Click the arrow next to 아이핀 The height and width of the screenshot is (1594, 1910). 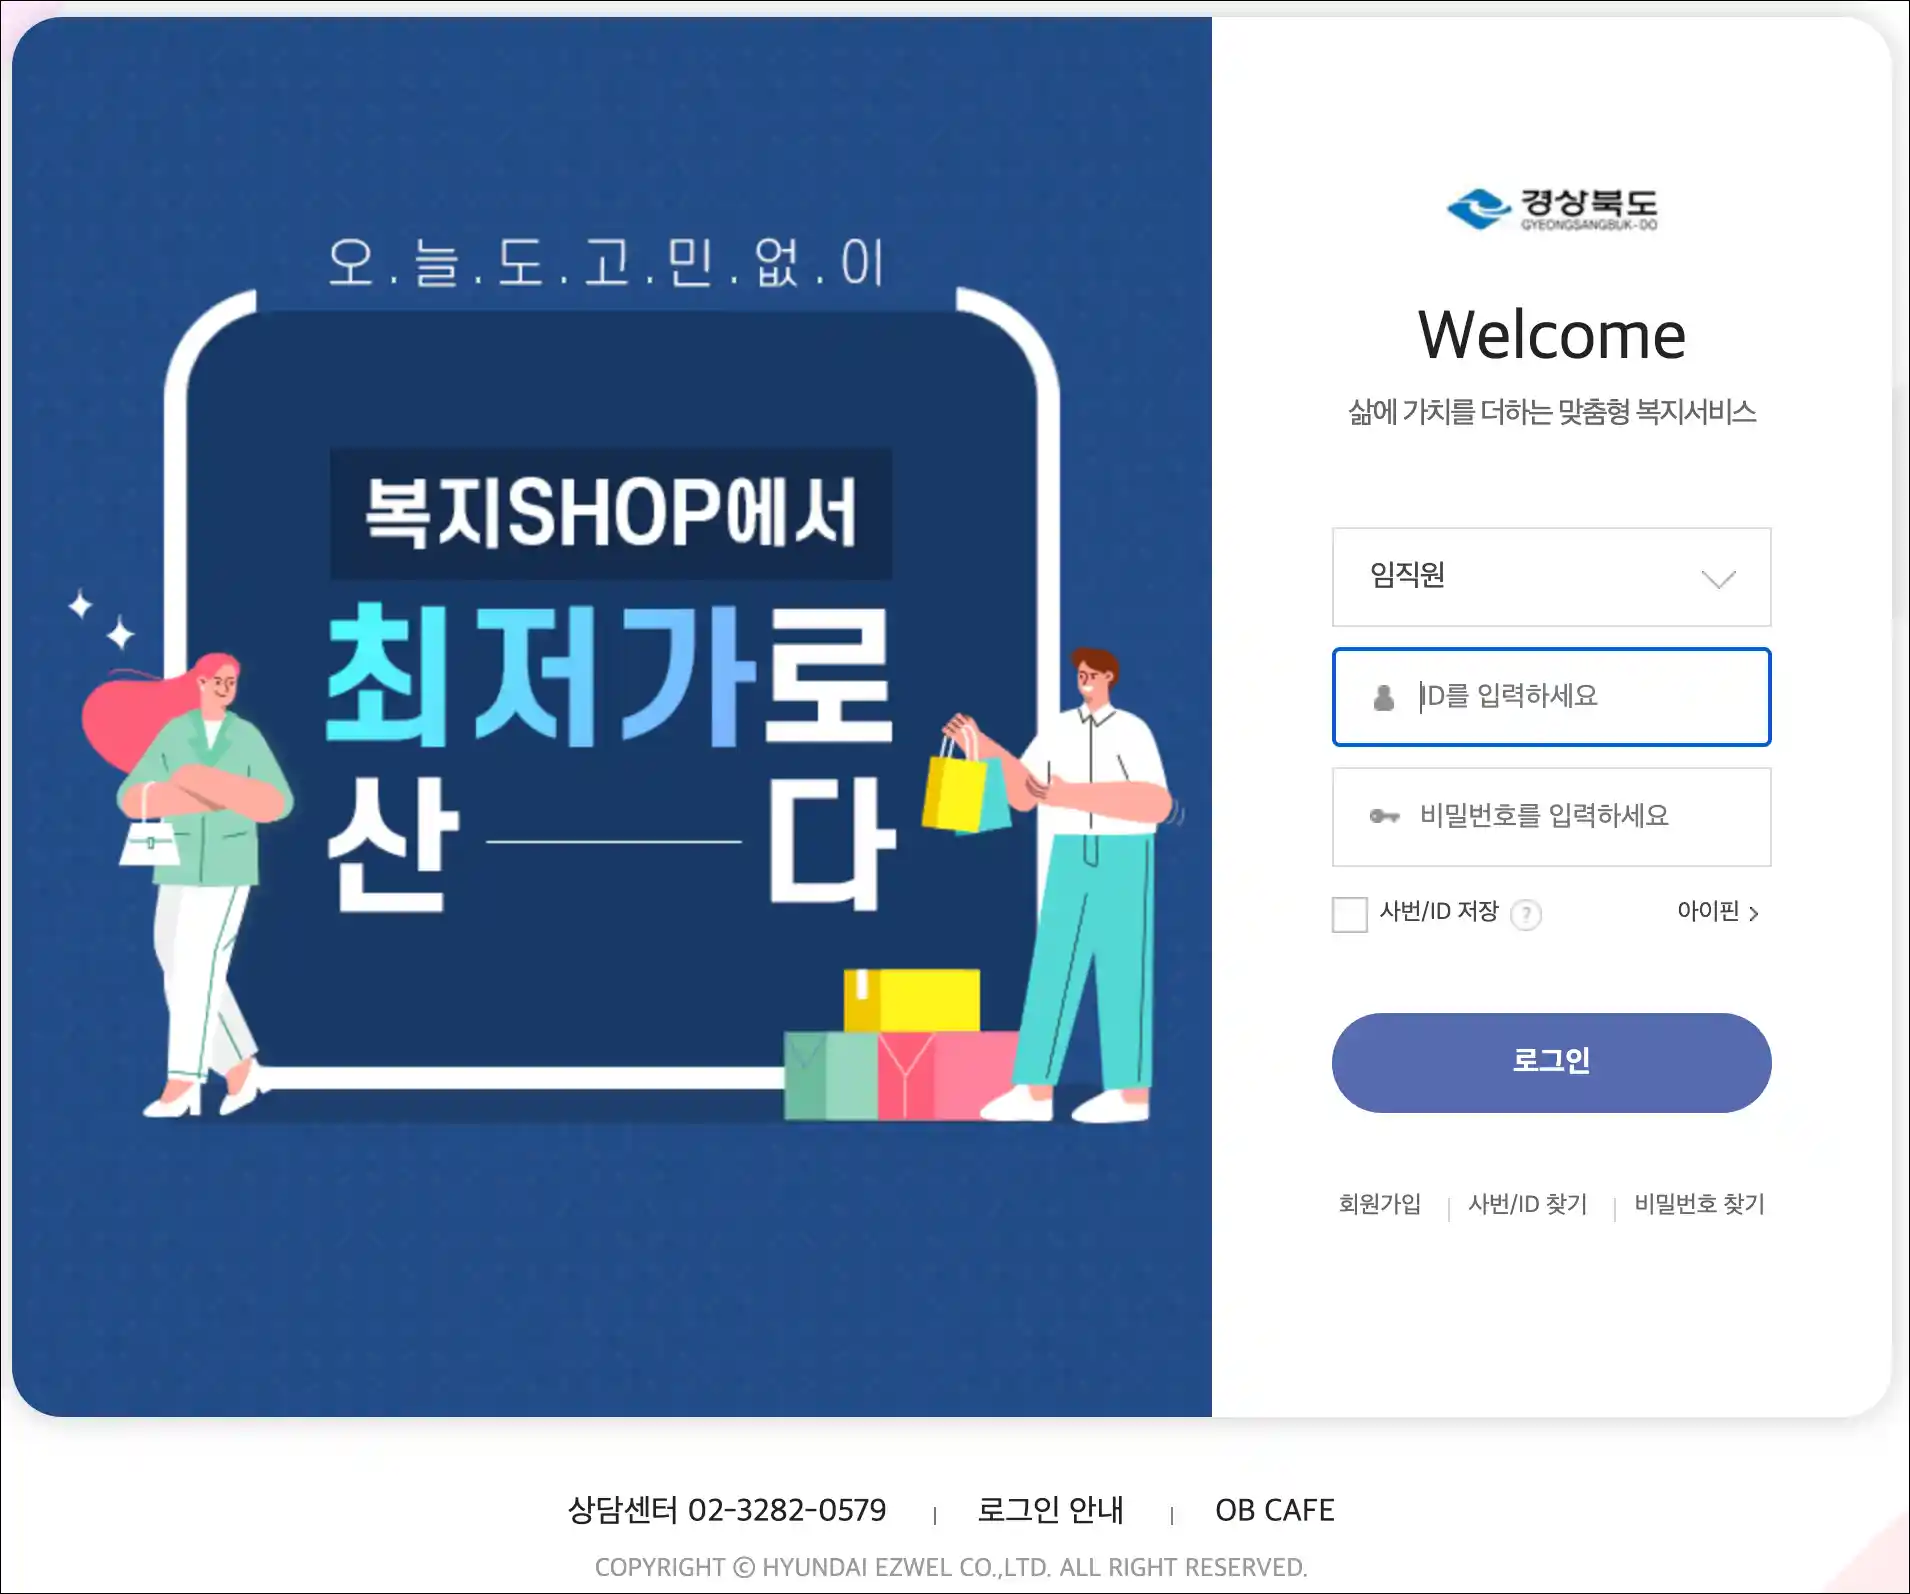pos(1753,913)
